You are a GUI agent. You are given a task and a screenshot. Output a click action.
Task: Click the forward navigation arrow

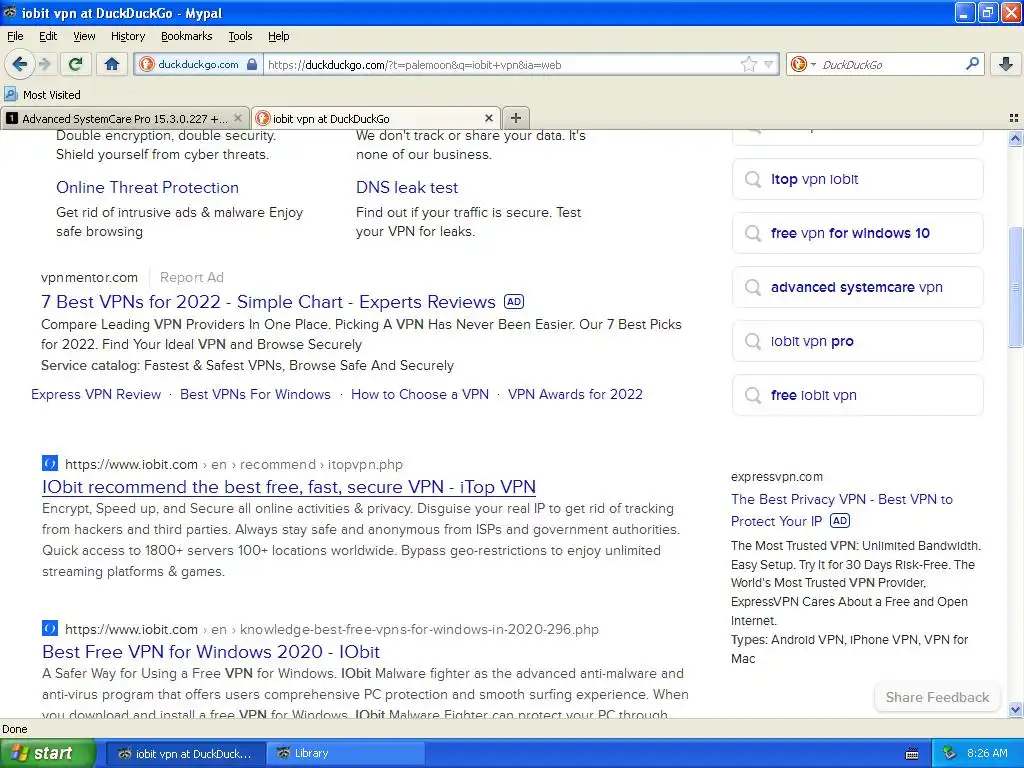click(44, 64)
